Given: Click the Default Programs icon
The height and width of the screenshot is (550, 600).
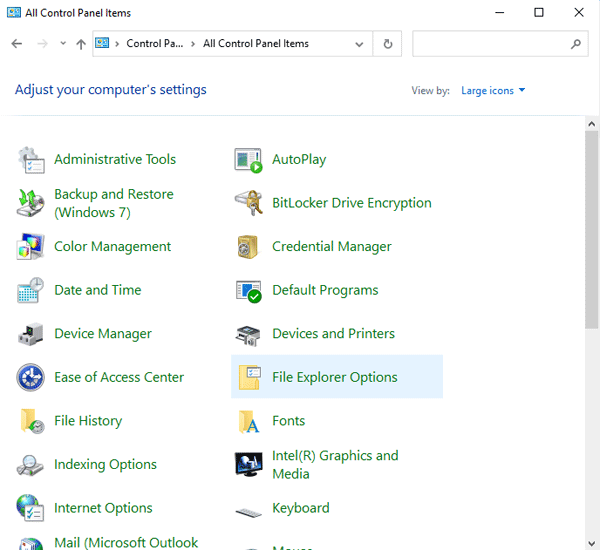Looking at the screenshot, I should [248, 291].
